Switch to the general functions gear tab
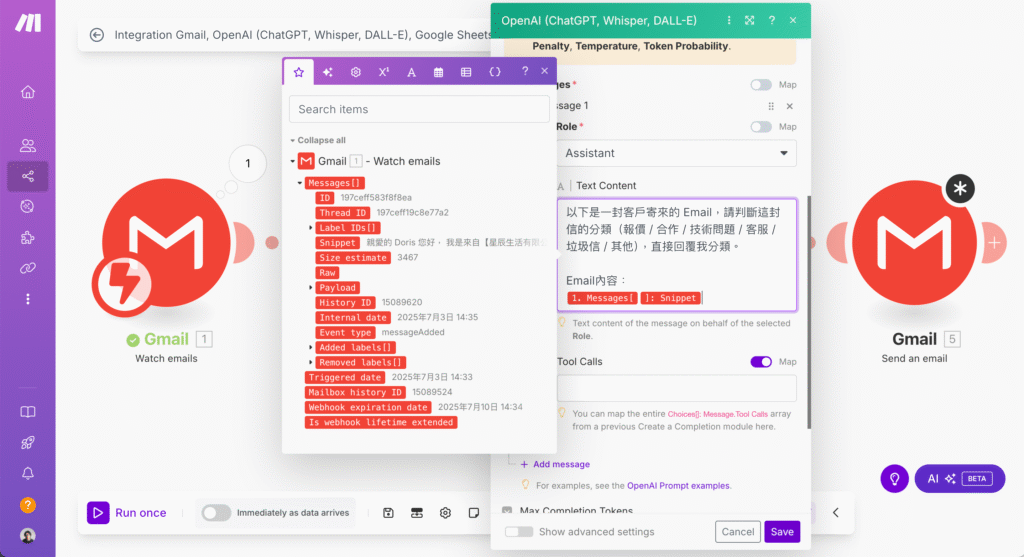Screen dimensions: 1024x557 355,72
